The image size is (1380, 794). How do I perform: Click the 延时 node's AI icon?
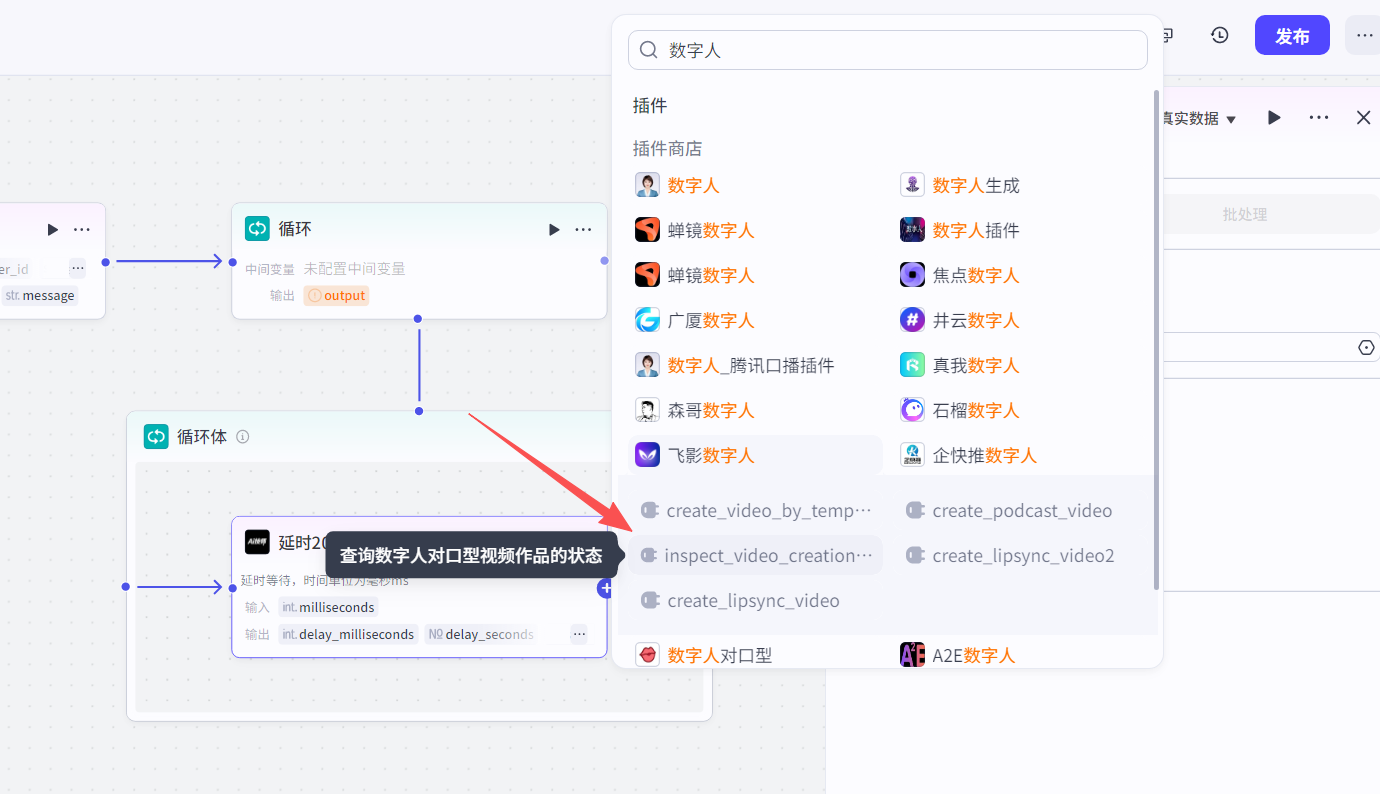pos(257,542)
